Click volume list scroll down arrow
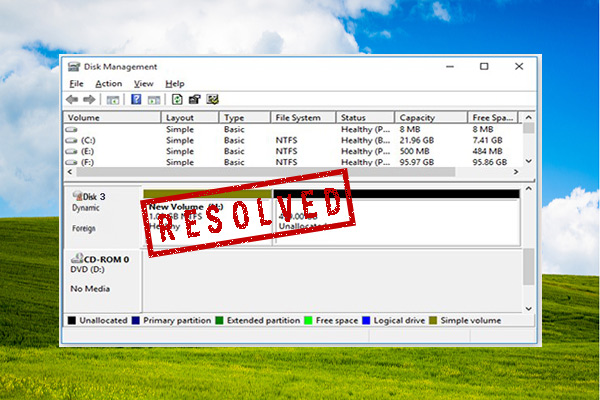 (x=528, y=161)
